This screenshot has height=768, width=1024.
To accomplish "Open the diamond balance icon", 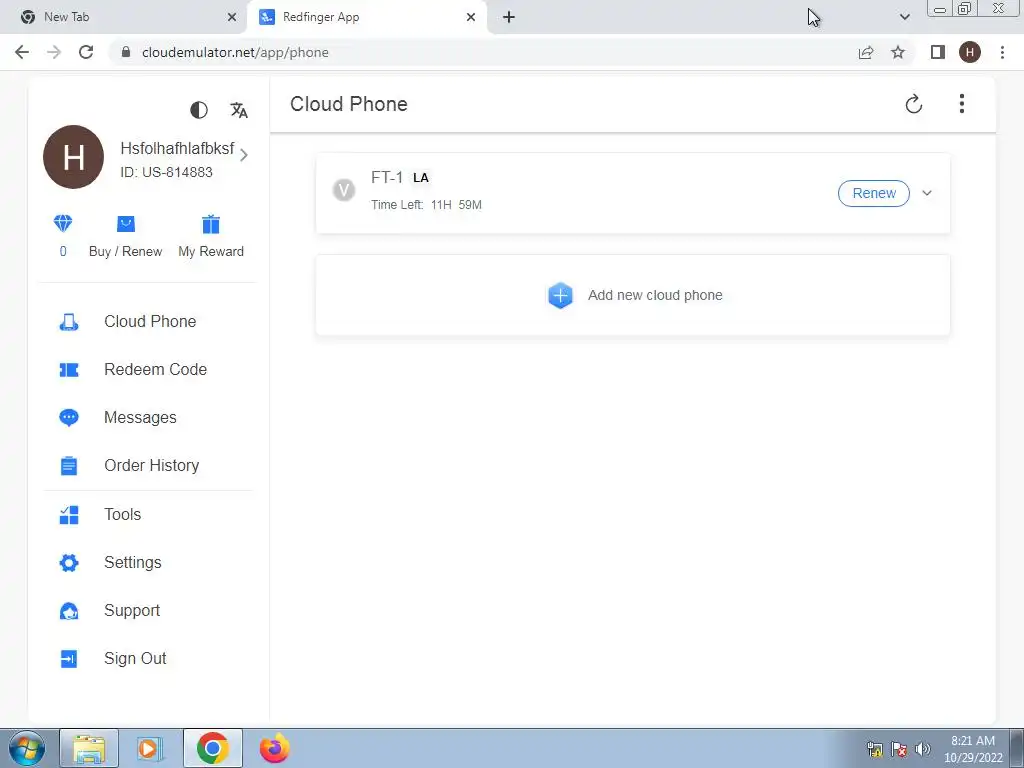I will pos(63,223).
